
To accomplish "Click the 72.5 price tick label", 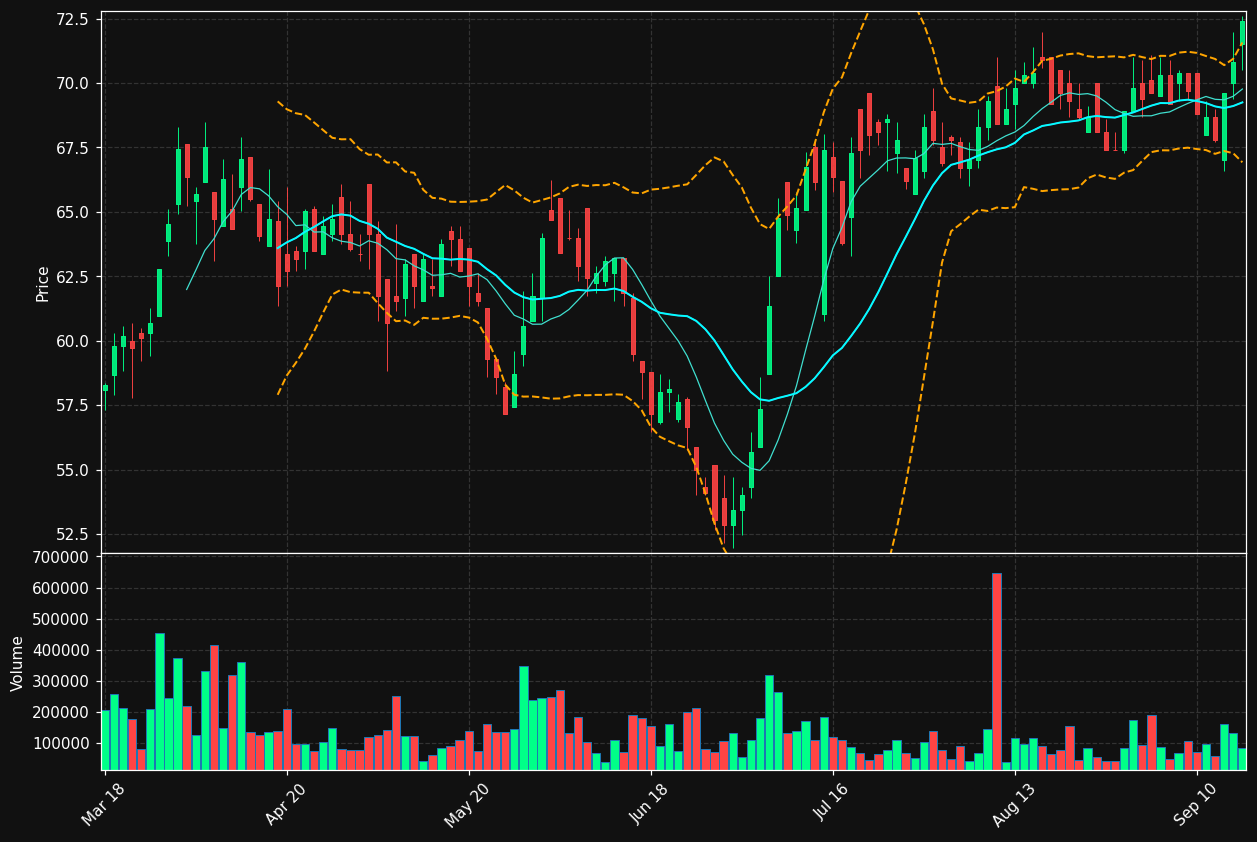I will coord(72,19).
